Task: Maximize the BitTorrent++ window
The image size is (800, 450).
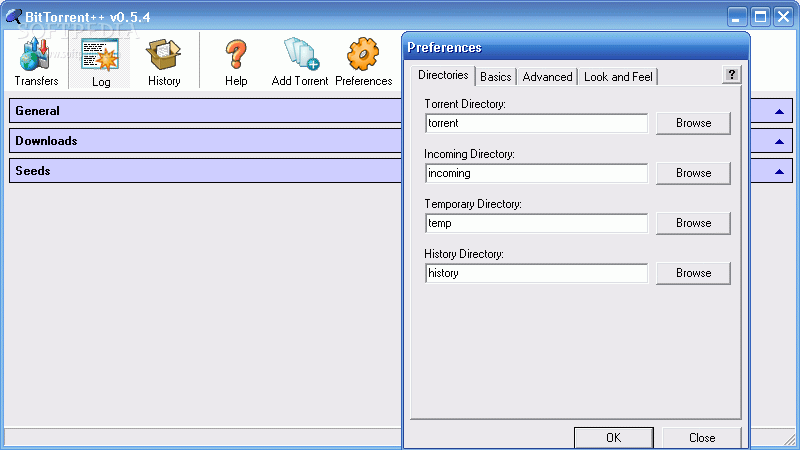Action: click(x=760, y=17)
